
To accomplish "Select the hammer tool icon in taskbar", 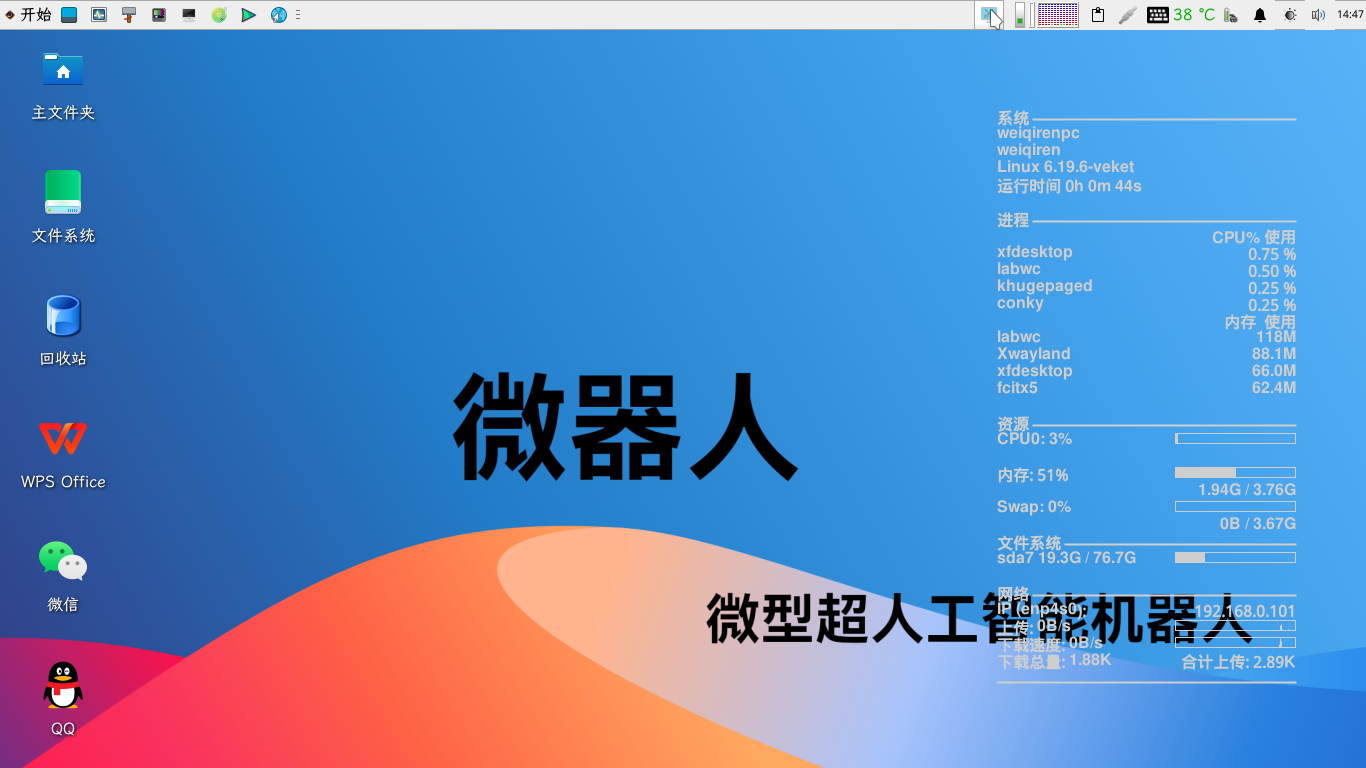I will (x=127, y=14).
